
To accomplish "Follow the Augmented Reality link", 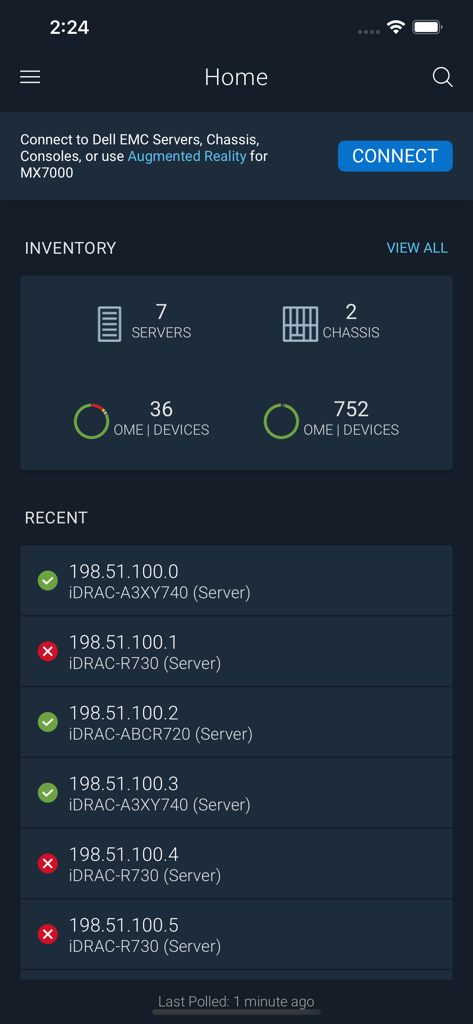I will pyautogui.click(x=187, y=156).
